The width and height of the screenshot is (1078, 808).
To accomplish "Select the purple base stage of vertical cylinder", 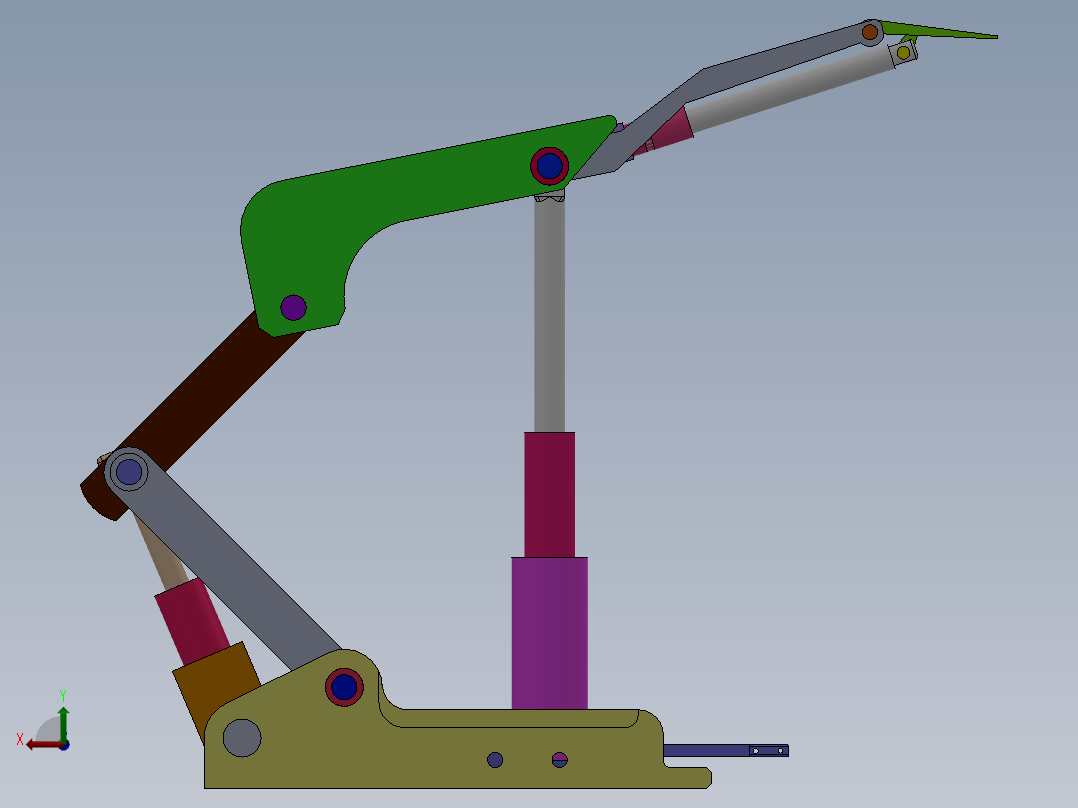I will tap(549, 633).
